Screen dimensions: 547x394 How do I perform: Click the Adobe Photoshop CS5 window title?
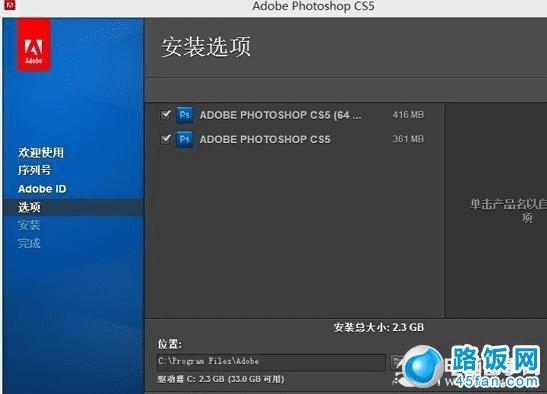point(313,6)
